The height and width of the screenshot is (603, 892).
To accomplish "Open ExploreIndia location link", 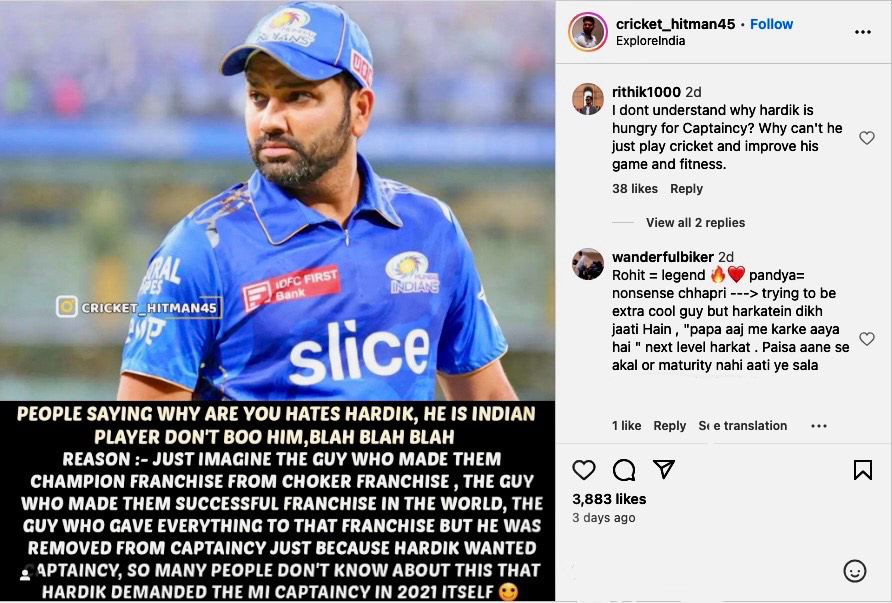I will (651, 41).
